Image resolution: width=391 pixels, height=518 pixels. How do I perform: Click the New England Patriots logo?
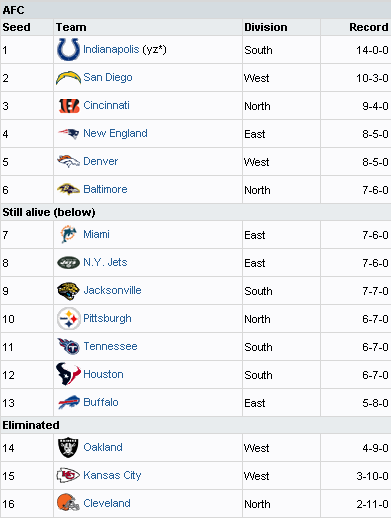pos(68,133)
